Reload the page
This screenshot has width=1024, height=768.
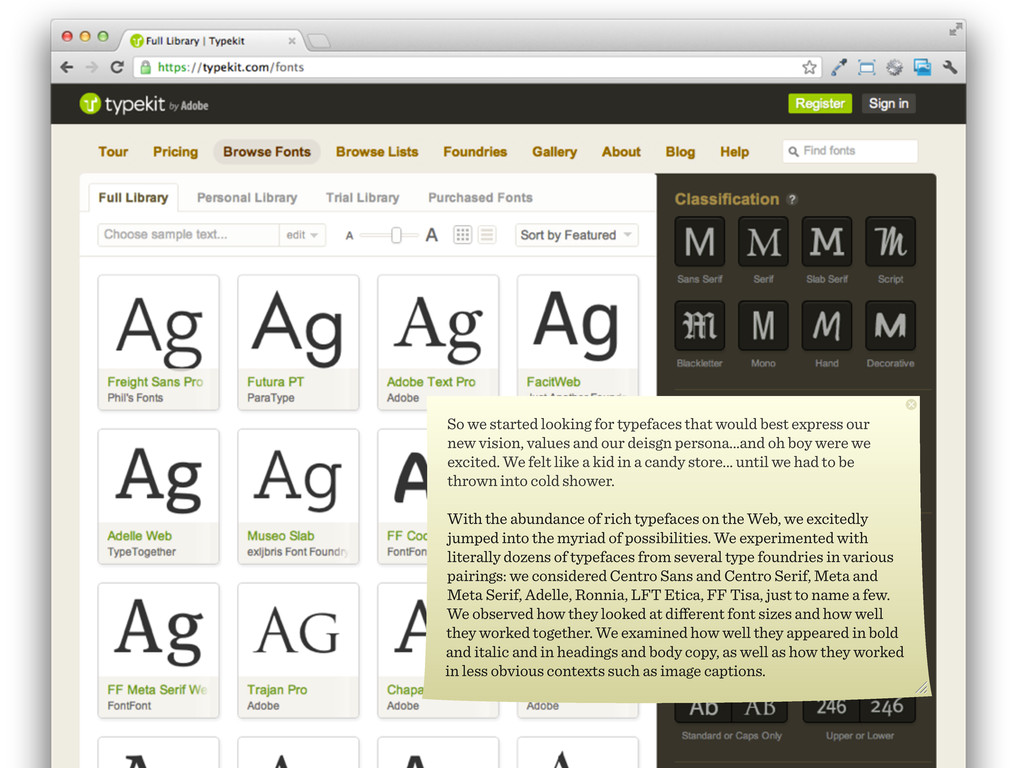[117, 67]
